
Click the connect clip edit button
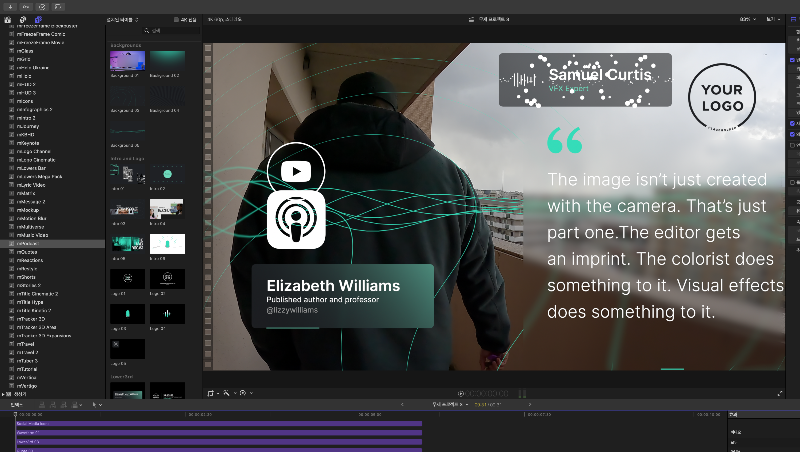tap(42, 405)
